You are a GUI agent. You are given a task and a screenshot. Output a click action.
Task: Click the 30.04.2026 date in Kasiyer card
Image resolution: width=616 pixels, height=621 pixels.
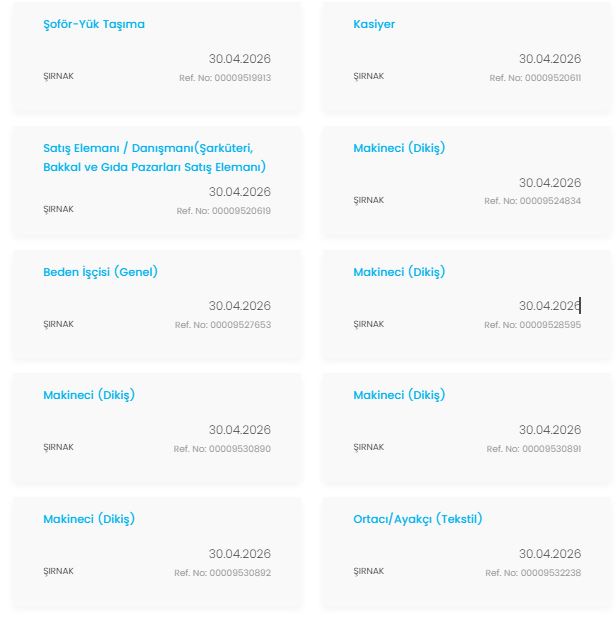[549, 59]
